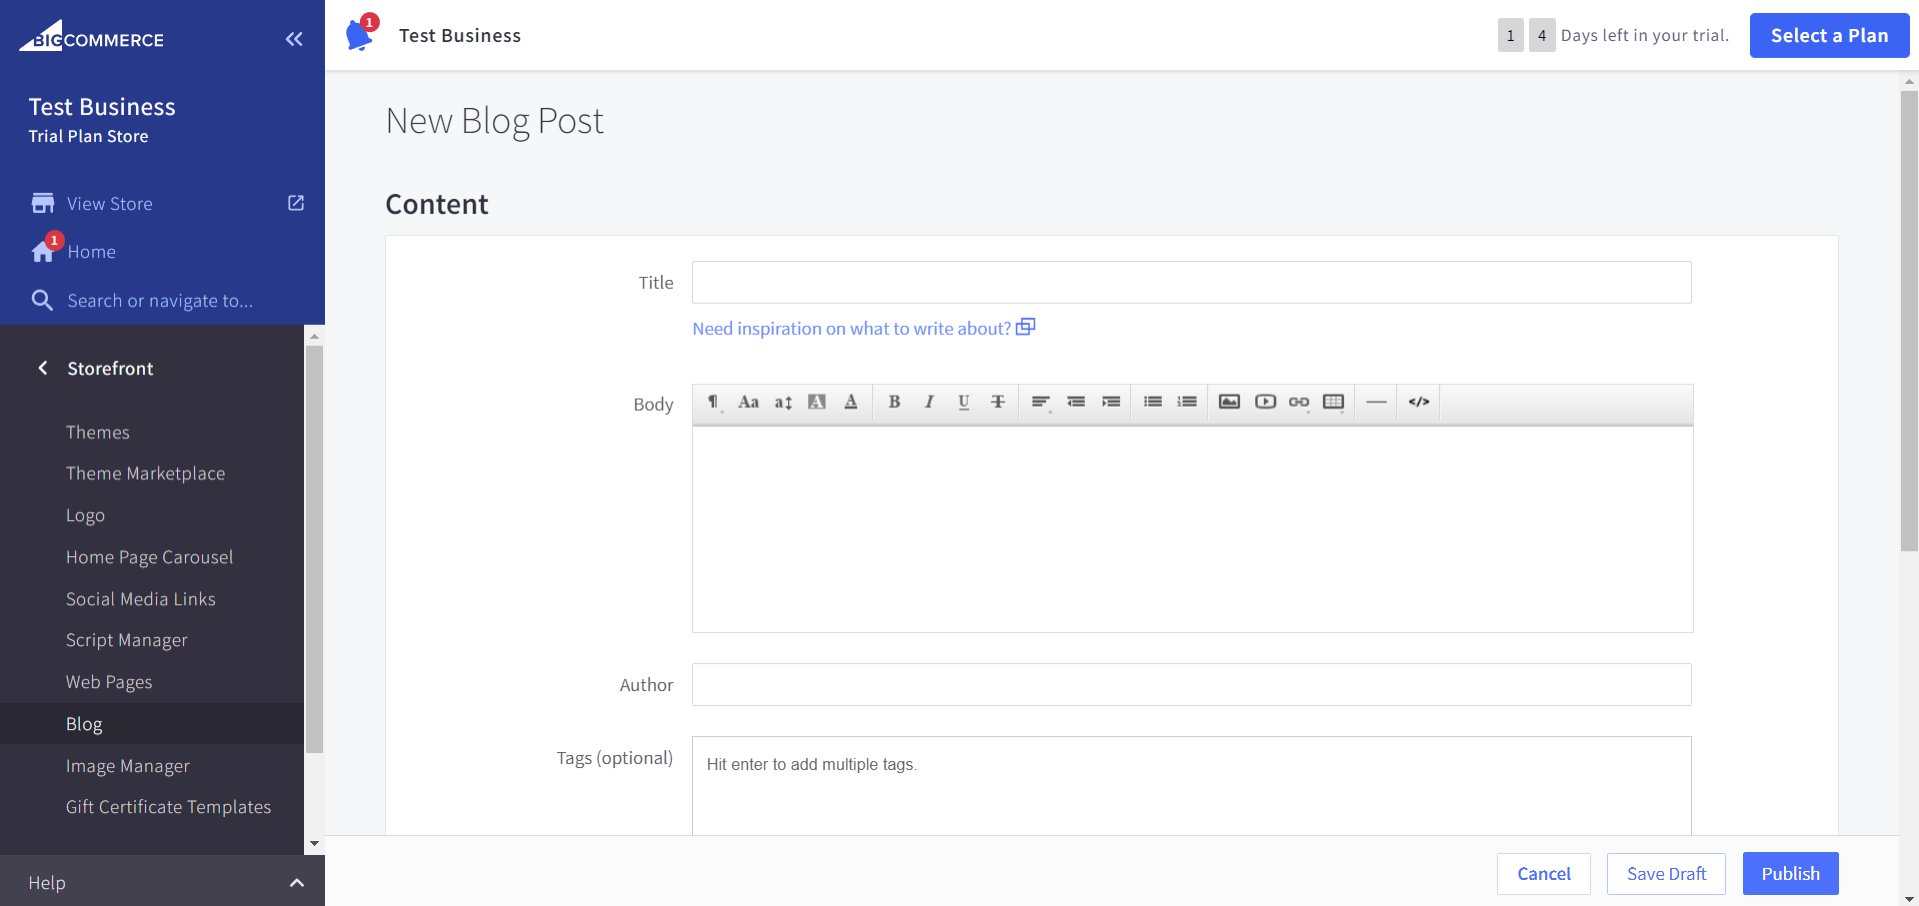Open Image Manager
This screenshot has width=1919, height=906.
pyautogui.click(x=128, y=766)
